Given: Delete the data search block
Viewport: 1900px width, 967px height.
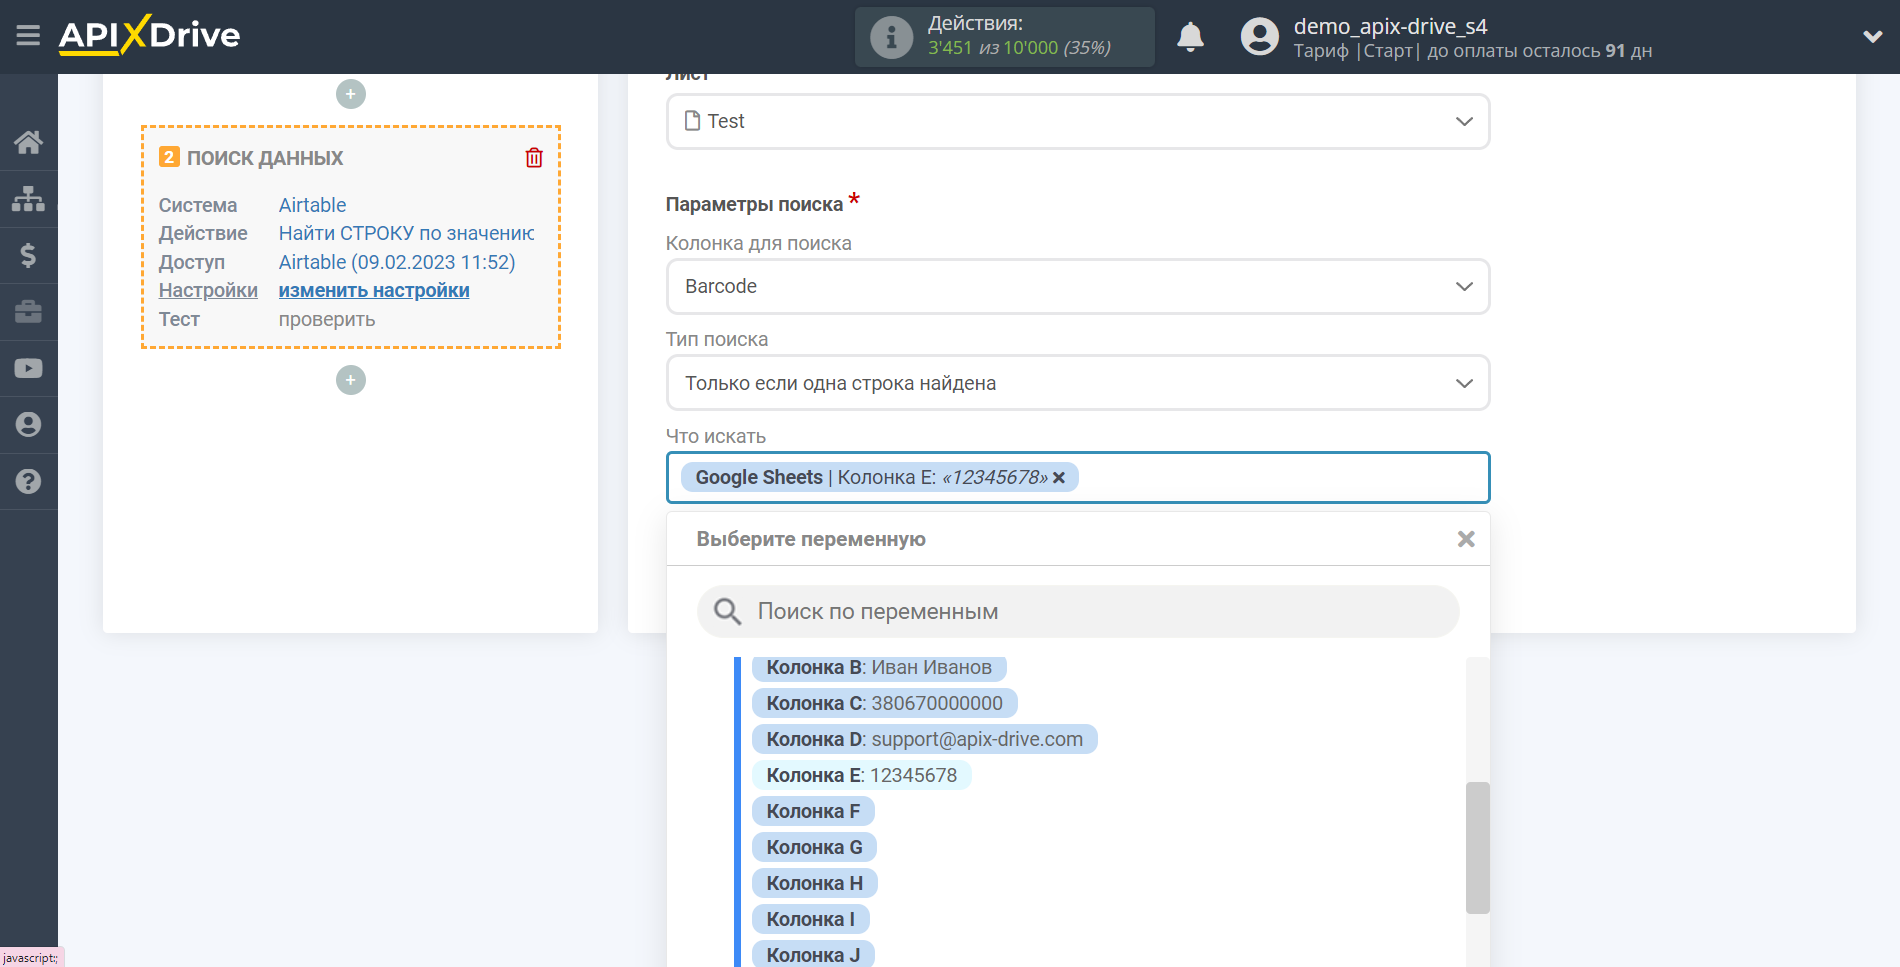Looking at the screenshot, I should pos(534,157).
